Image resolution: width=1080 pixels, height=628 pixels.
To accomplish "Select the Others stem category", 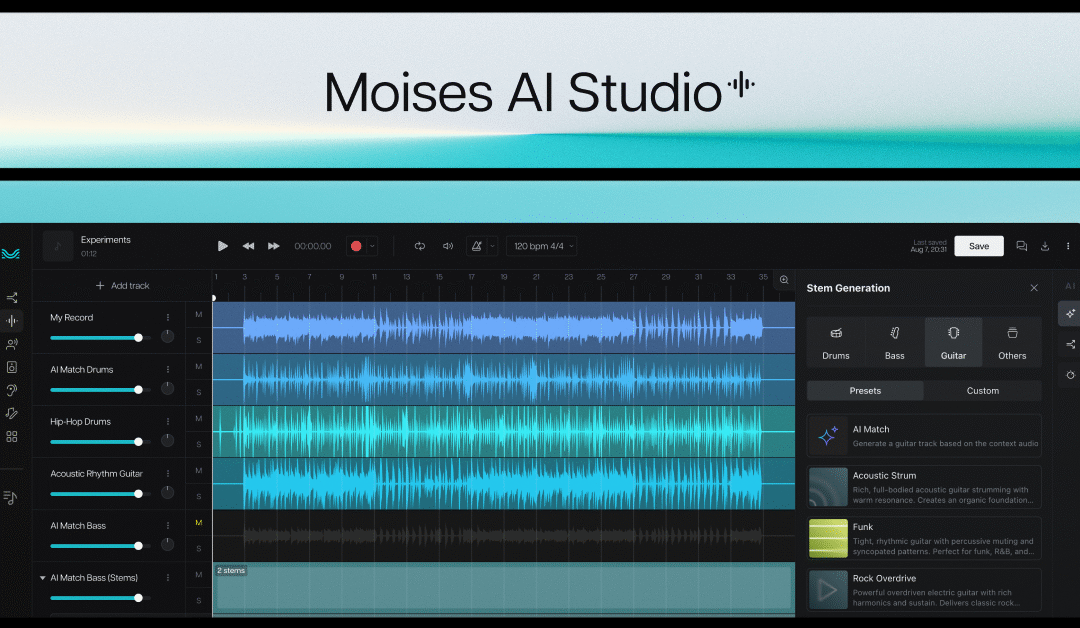I will click(1012, 341).
